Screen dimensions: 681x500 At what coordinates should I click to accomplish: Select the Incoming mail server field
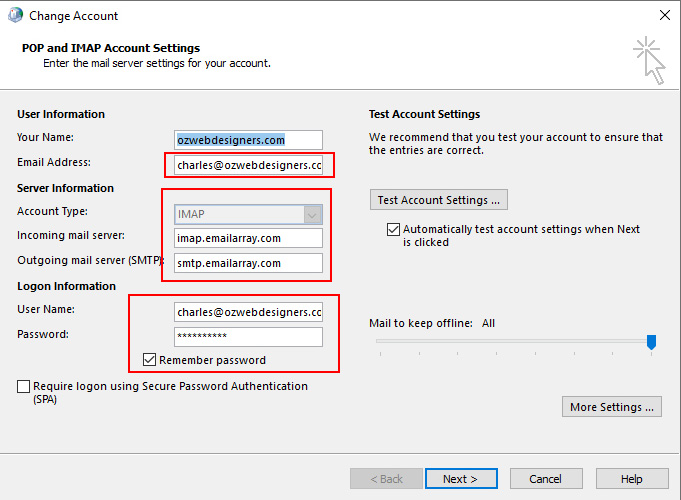click(x=248, y=238)
